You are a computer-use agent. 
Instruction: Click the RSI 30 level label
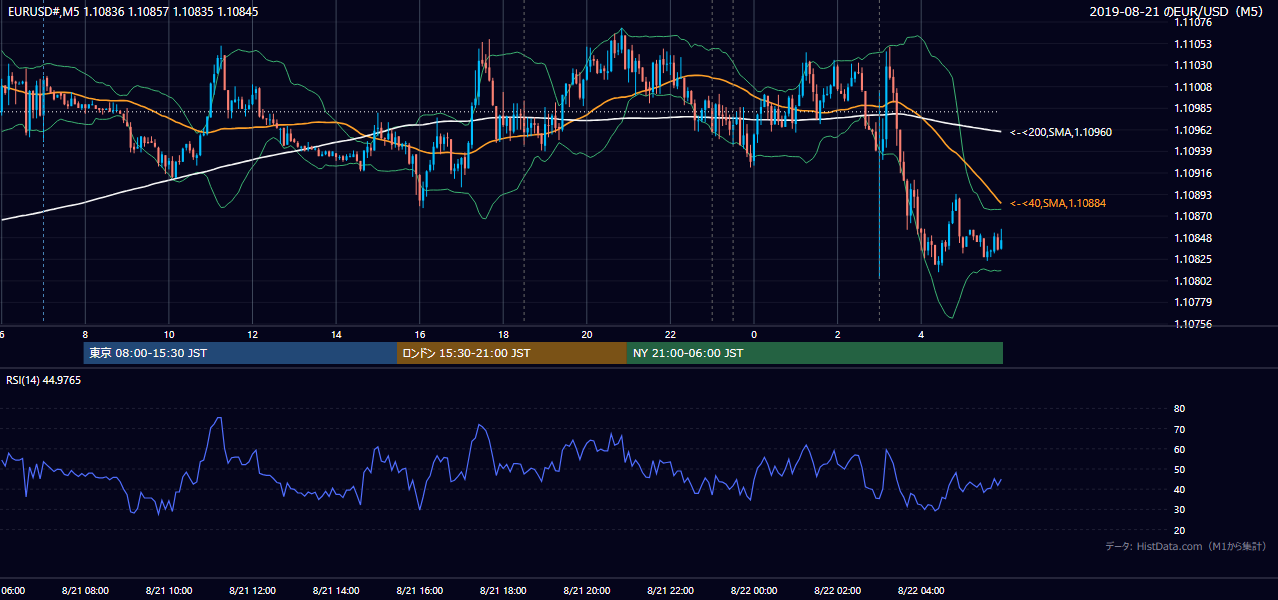pos(1179,509)
